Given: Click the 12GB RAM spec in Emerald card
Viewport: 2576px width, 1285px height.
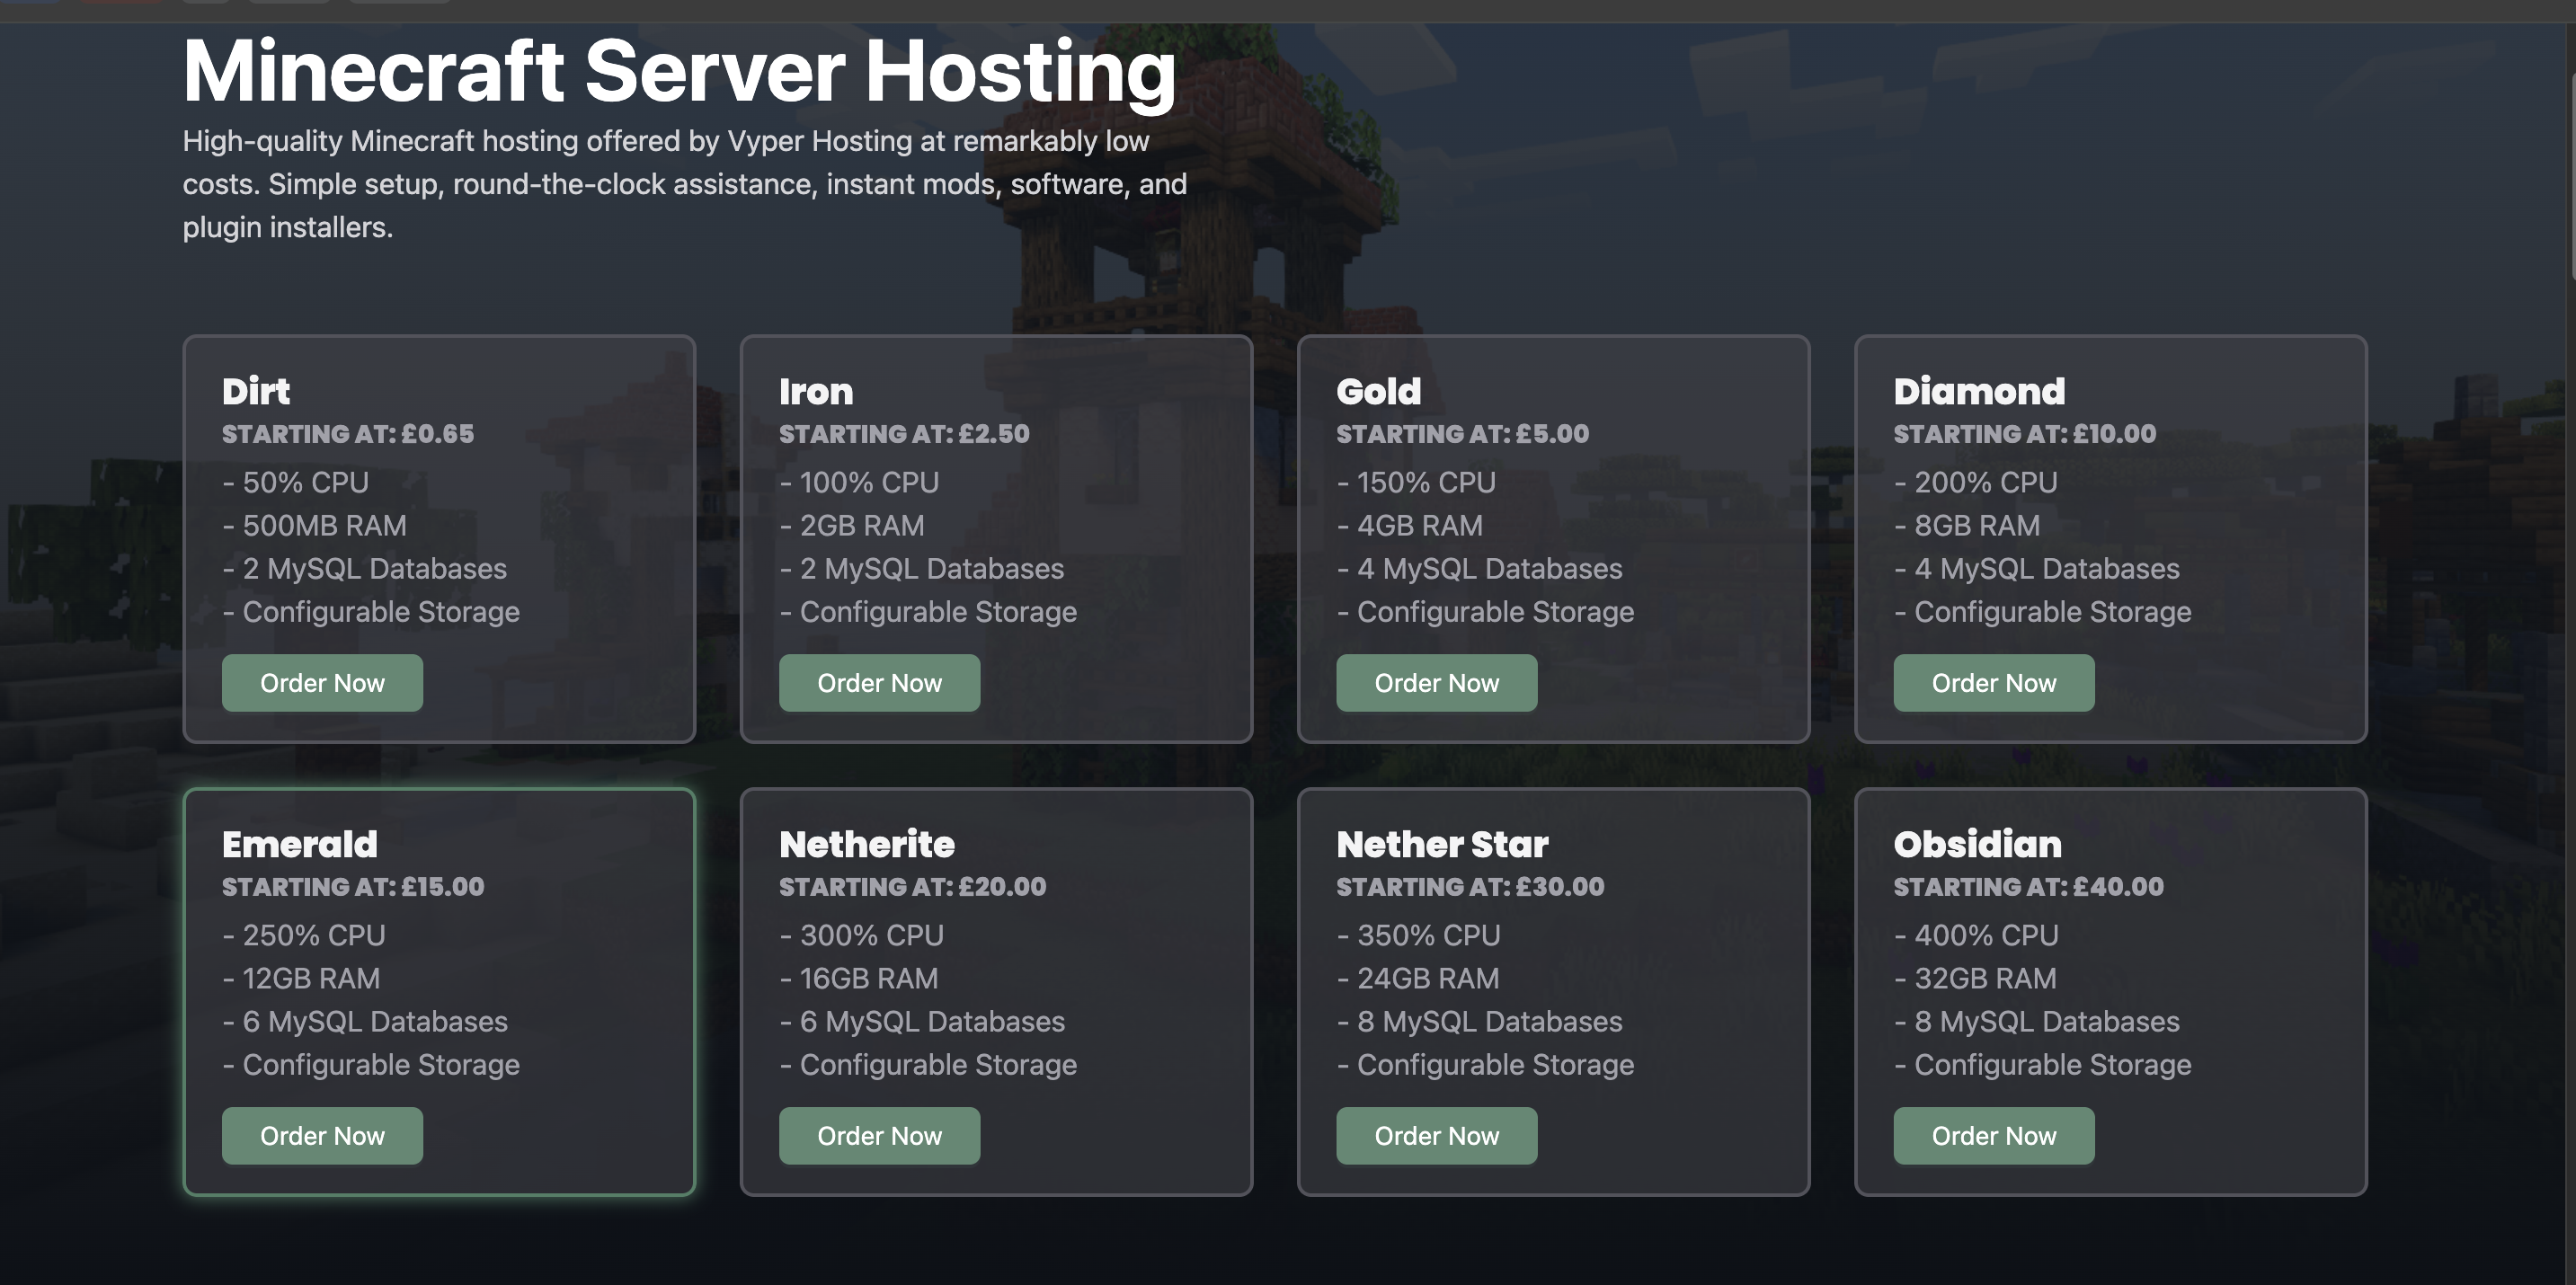Looking at the screenshot, I should tap(300, 978).
